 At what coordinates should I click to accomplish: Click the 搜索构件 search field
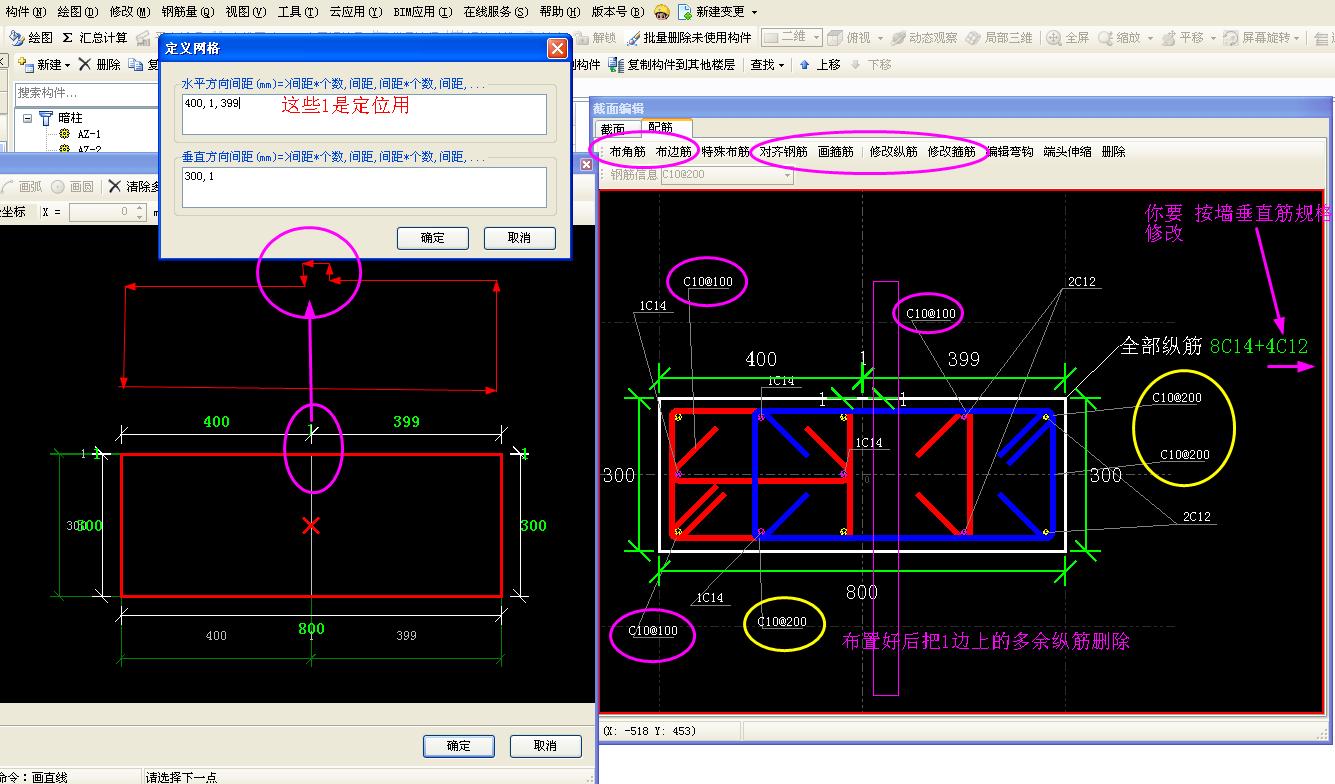click(x=87, y=93)
